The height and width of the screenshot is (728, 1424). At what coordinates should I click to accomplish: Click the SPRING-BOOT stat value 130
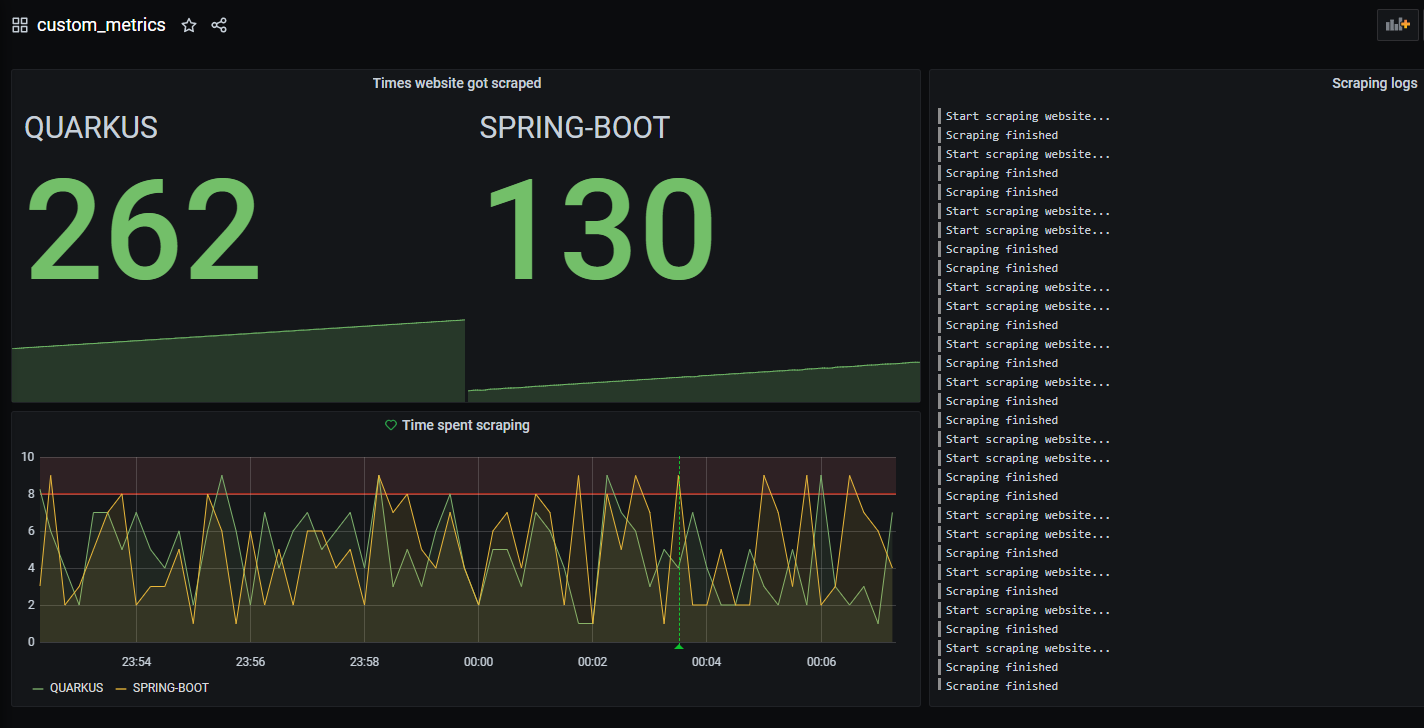click(x=599, y=229)
